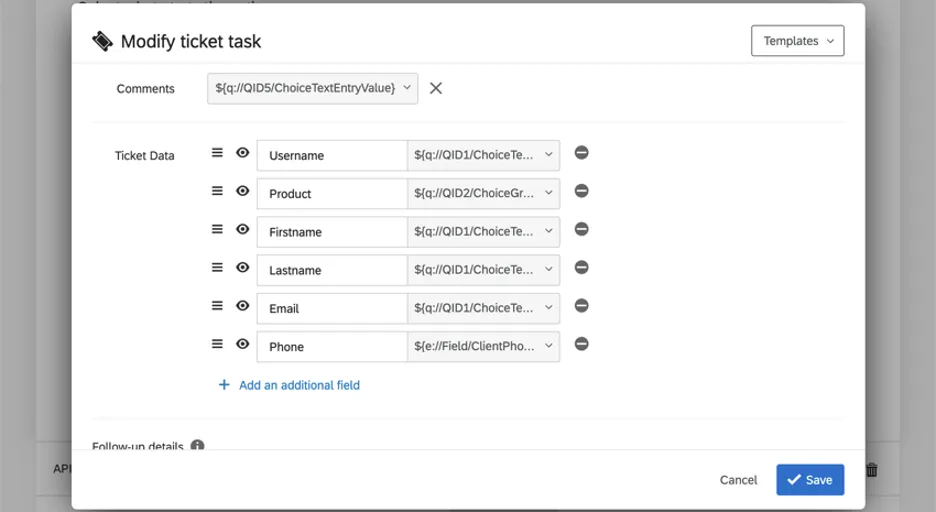This screenshot has width=936, height=512.
Task: Click the info icon next to Follow-up details
Action: 198,445
